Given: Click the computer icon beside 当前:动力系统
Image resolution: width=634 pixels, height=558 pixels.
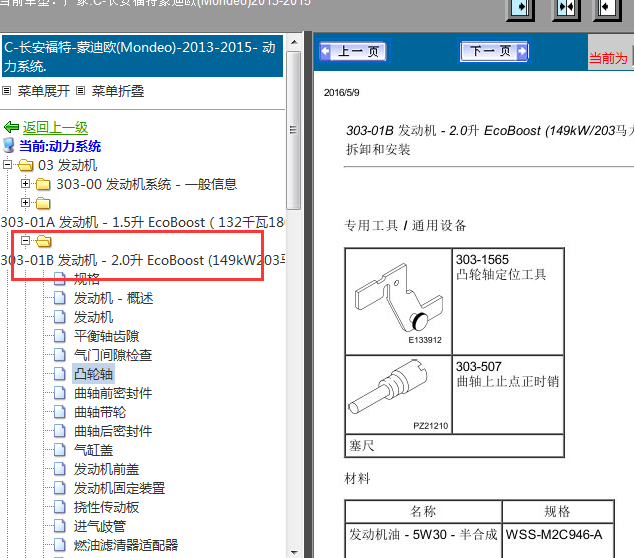Looking at the screenshot, I should (8, 146).
